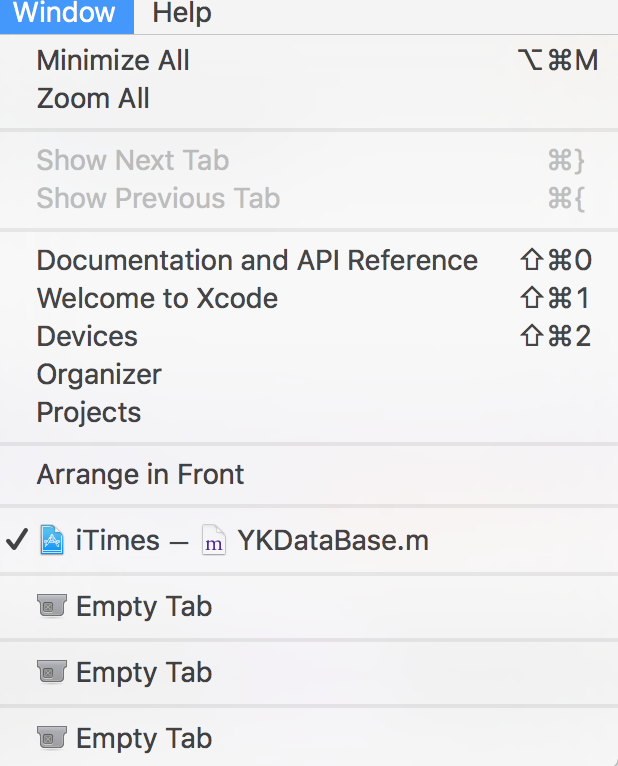Select Arrange in Front

(x=140, y=475)
